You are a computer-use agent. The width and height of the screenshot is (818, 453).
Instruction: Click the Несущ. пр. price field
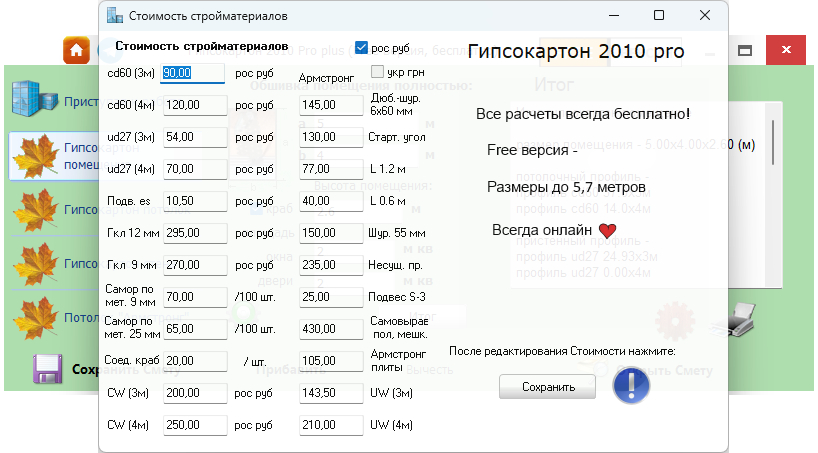331,265
